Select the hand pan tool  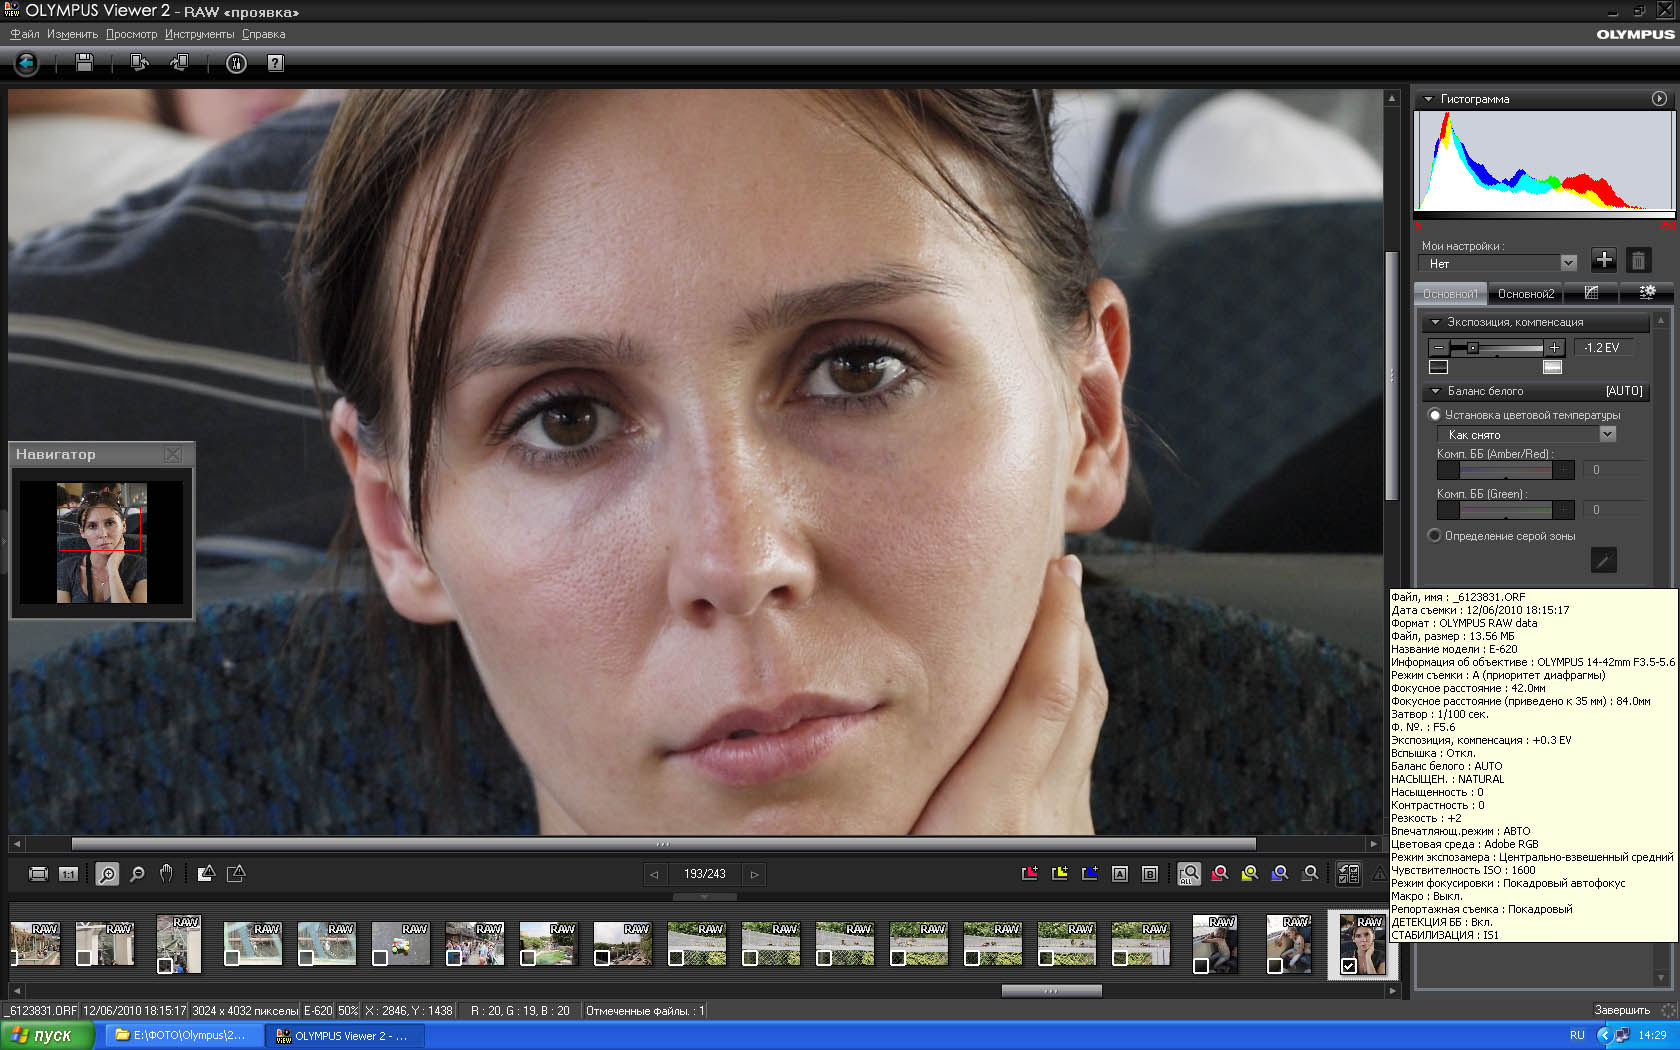[x=166, y=874]
